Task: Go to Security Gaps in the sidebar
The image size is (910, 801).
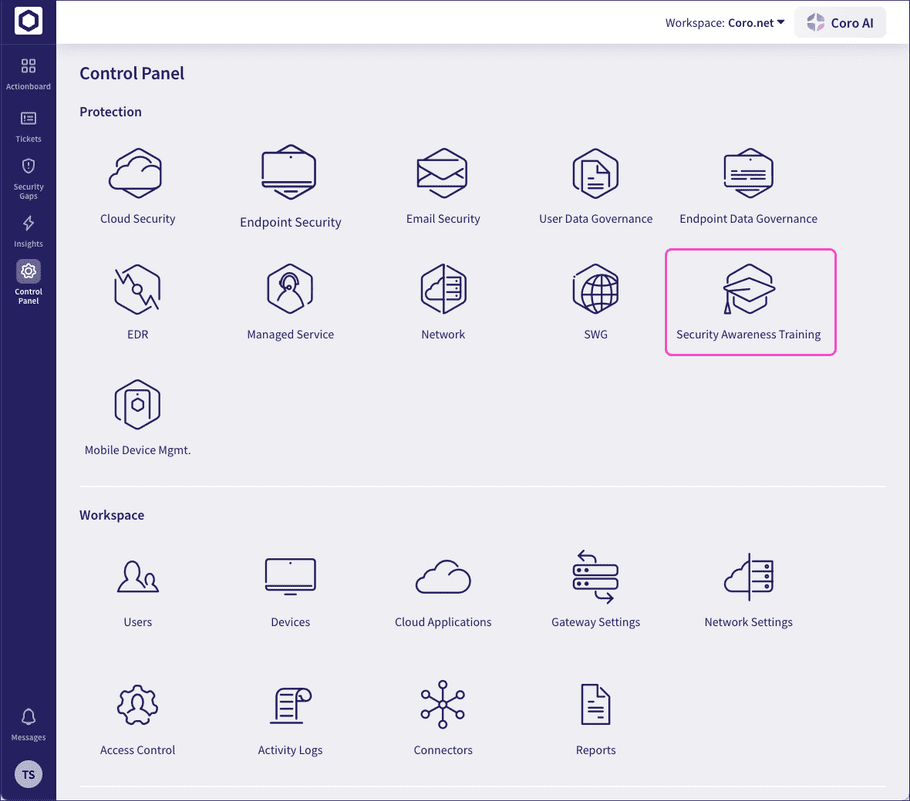Action: pyautogui.click(x=28, y=175)
